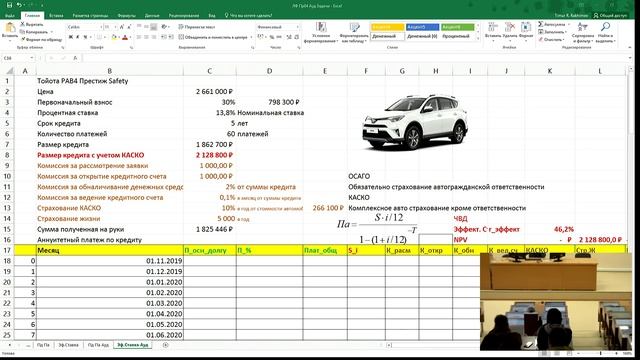Screen dimensions: 640x360
Task: Toggle bold formatting Ж
Action: tap(71, 37)
